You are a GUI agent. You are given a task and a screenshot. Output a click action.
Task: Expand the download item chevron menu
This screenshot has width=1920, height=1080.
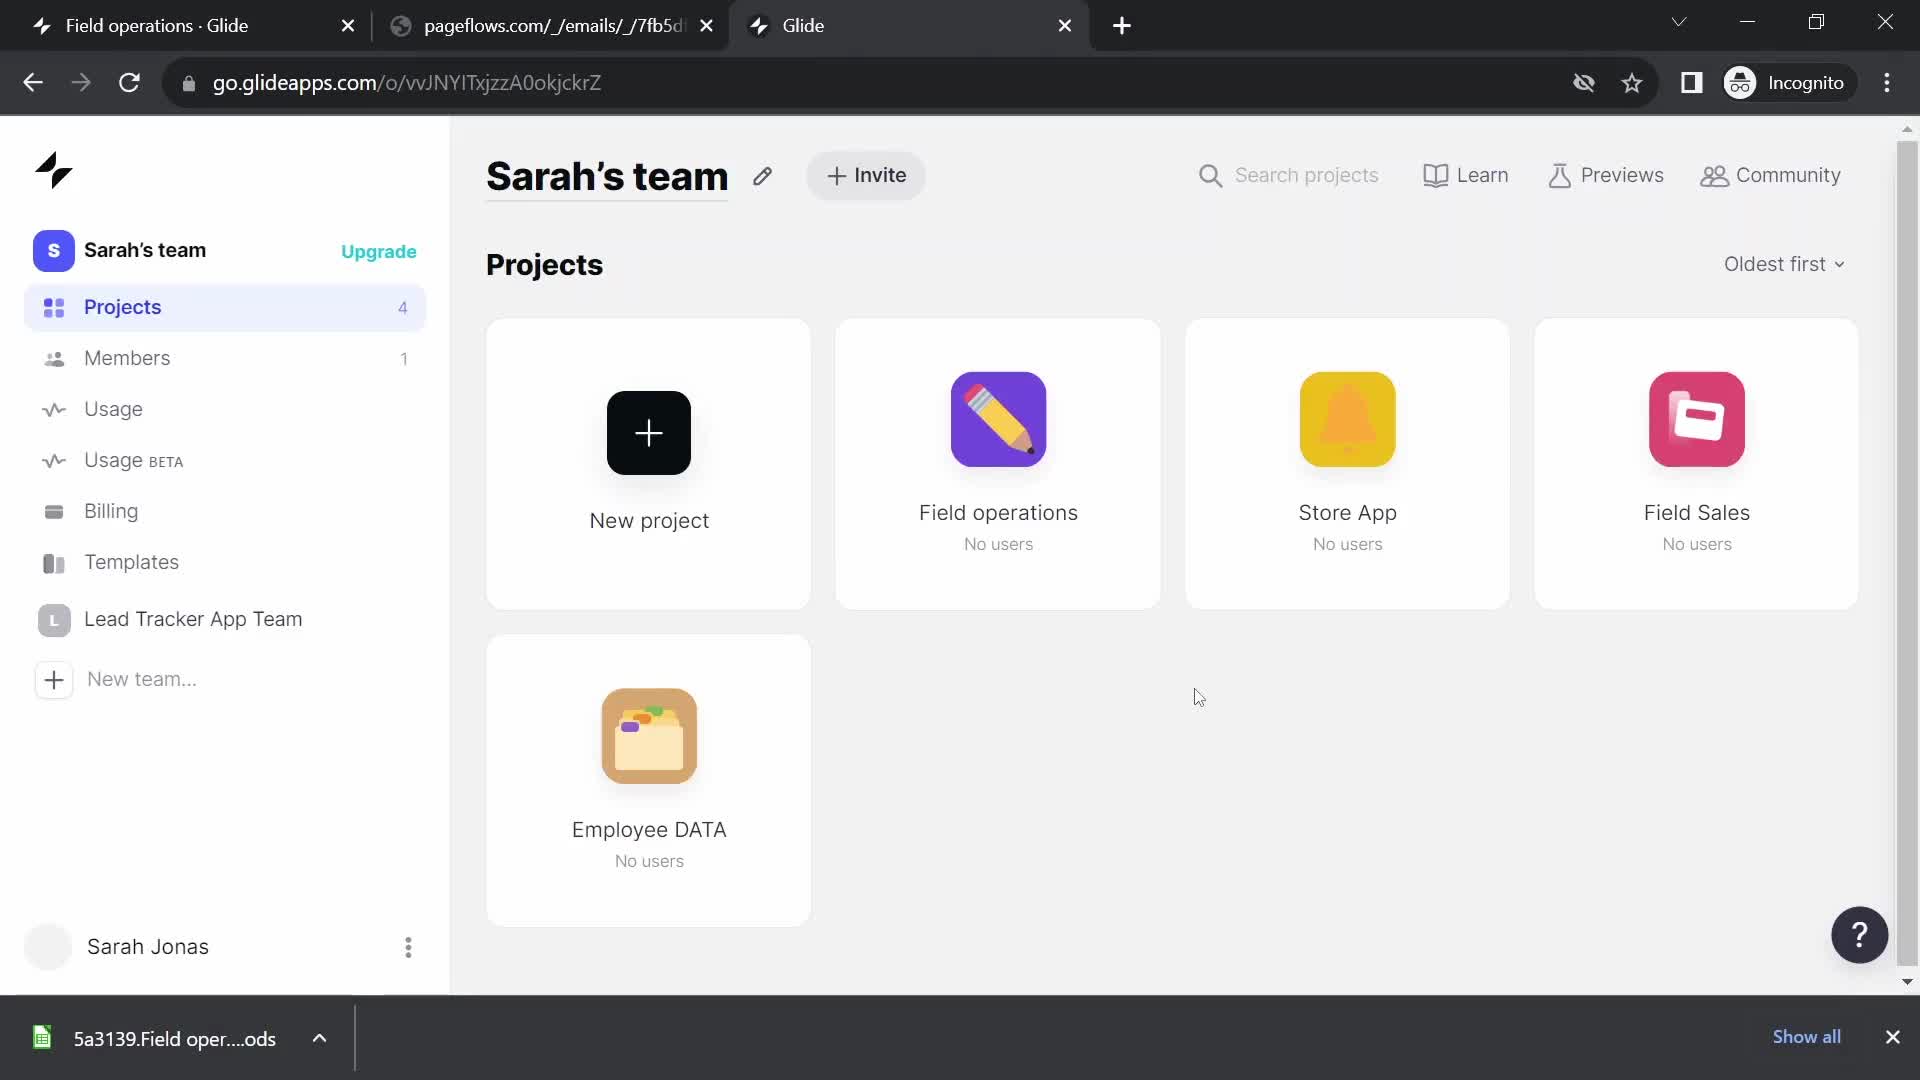pyautogui.click(x=319, y=1038)
